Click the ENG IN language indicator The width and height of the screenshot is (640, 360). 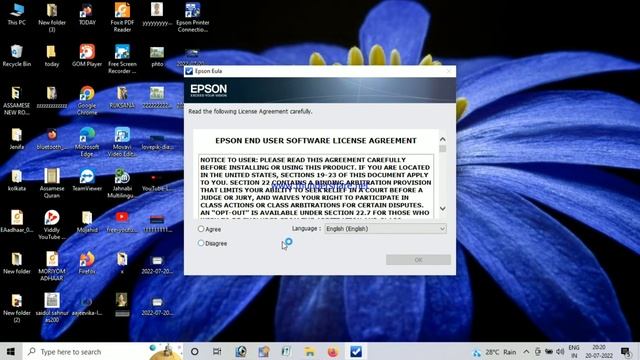pyautogui.click(x=574, y=352)
